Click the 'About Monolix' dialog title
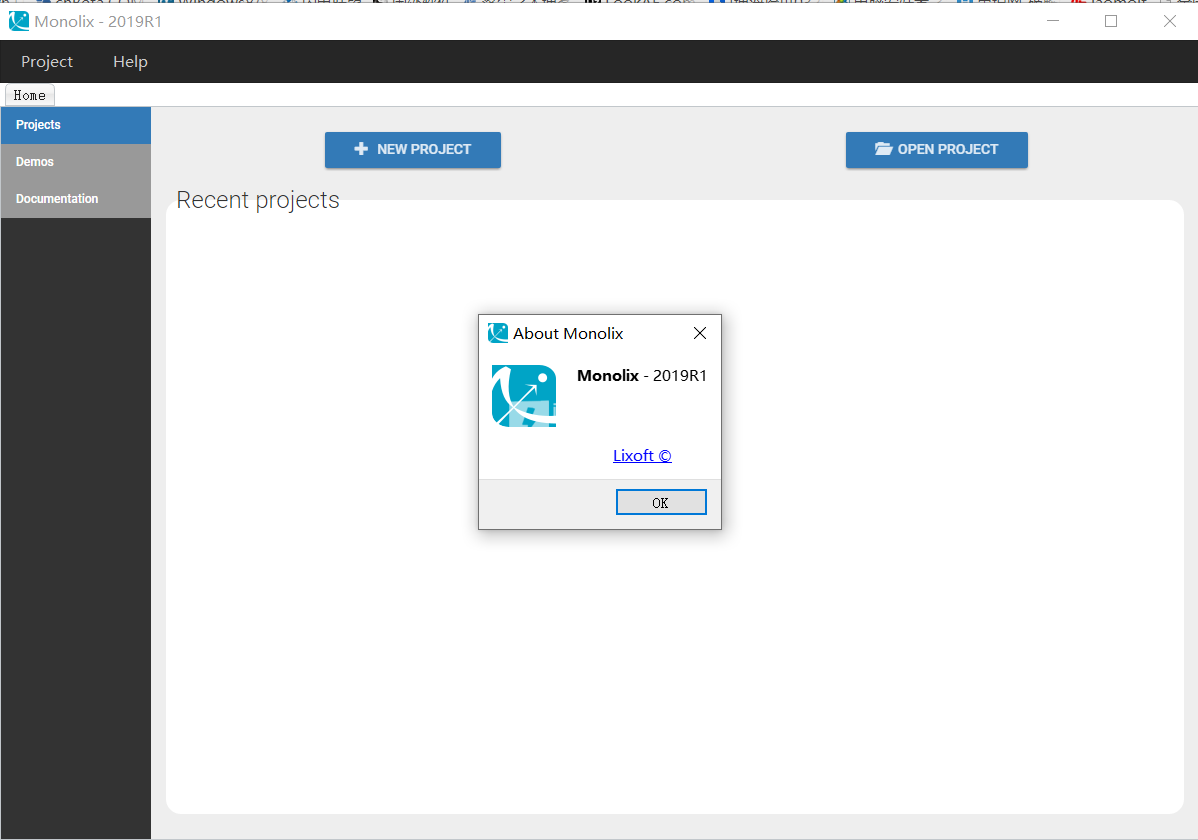This screenshot has height=840, width=1198. point(568,333)
